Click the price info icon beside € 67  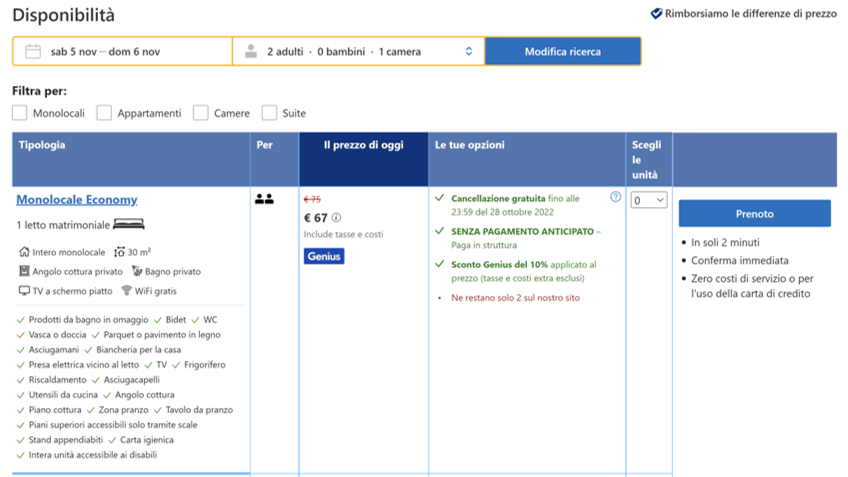click(336, 218)
